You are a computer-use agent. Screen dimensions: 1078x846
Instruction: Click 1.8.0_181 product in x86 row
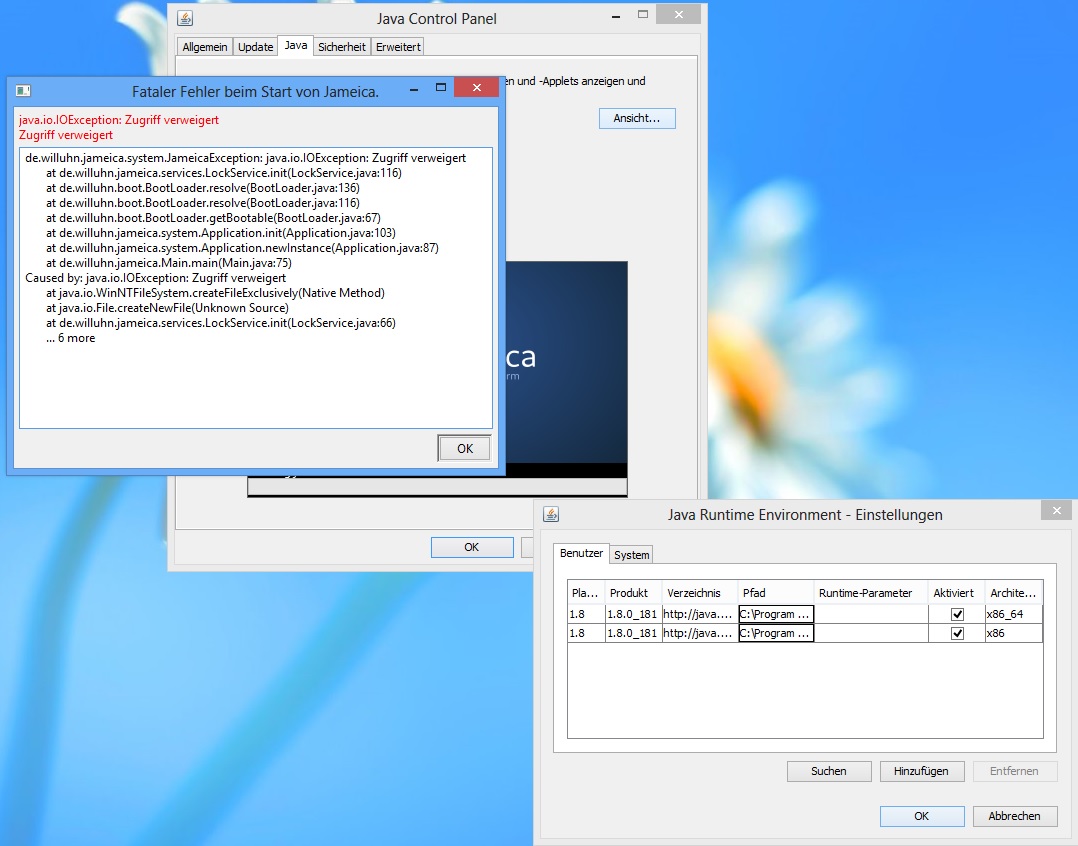coord(632,633)
